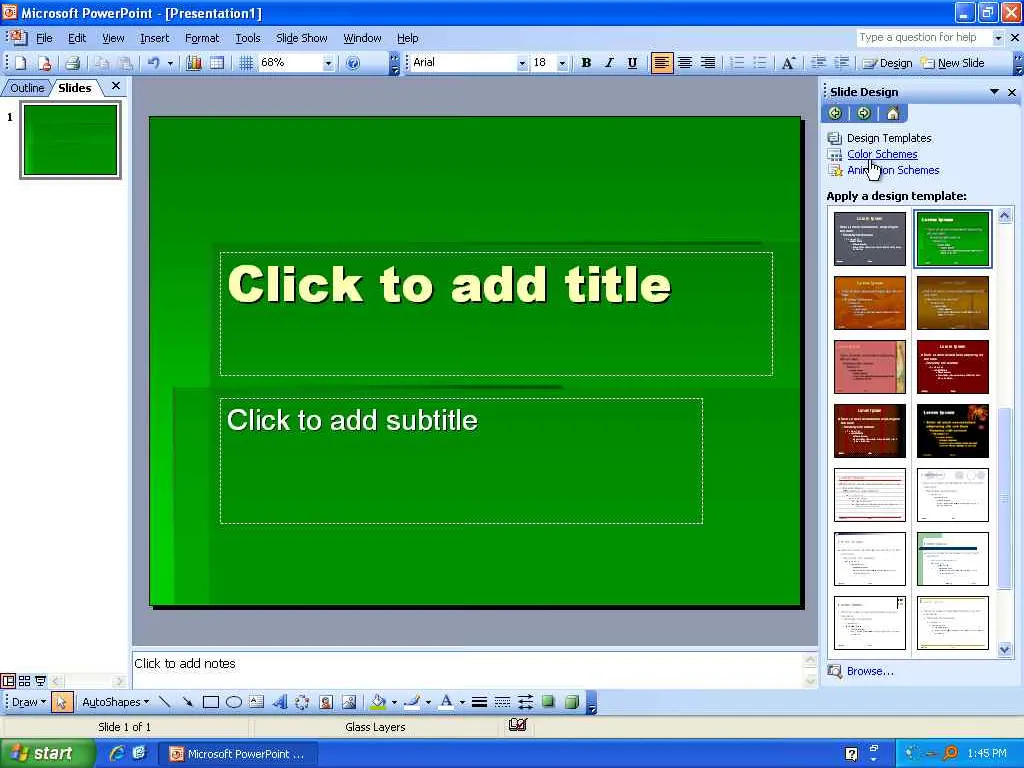Click the Increase Indent icon
Image resolution: width=1024 pixels, height=768 pixels.
tap(842, 63)
